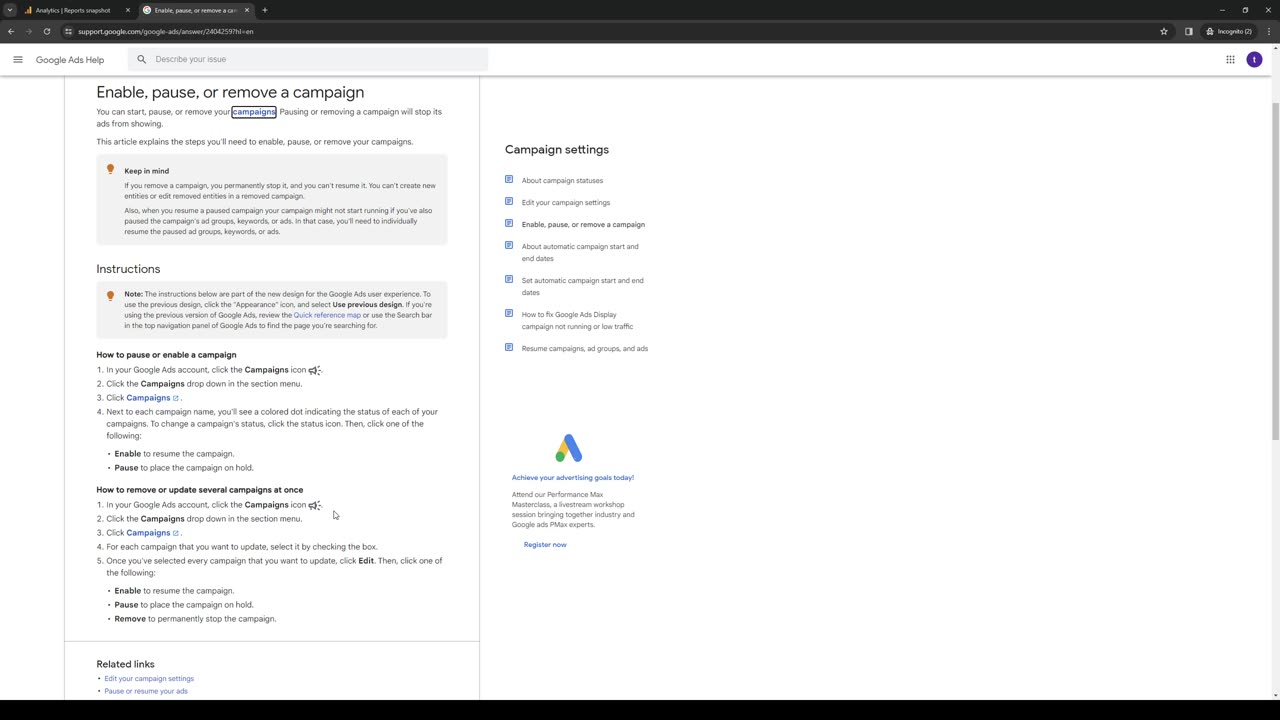
Task: Click the Instructions heading
Action: (x=128, y=269)
